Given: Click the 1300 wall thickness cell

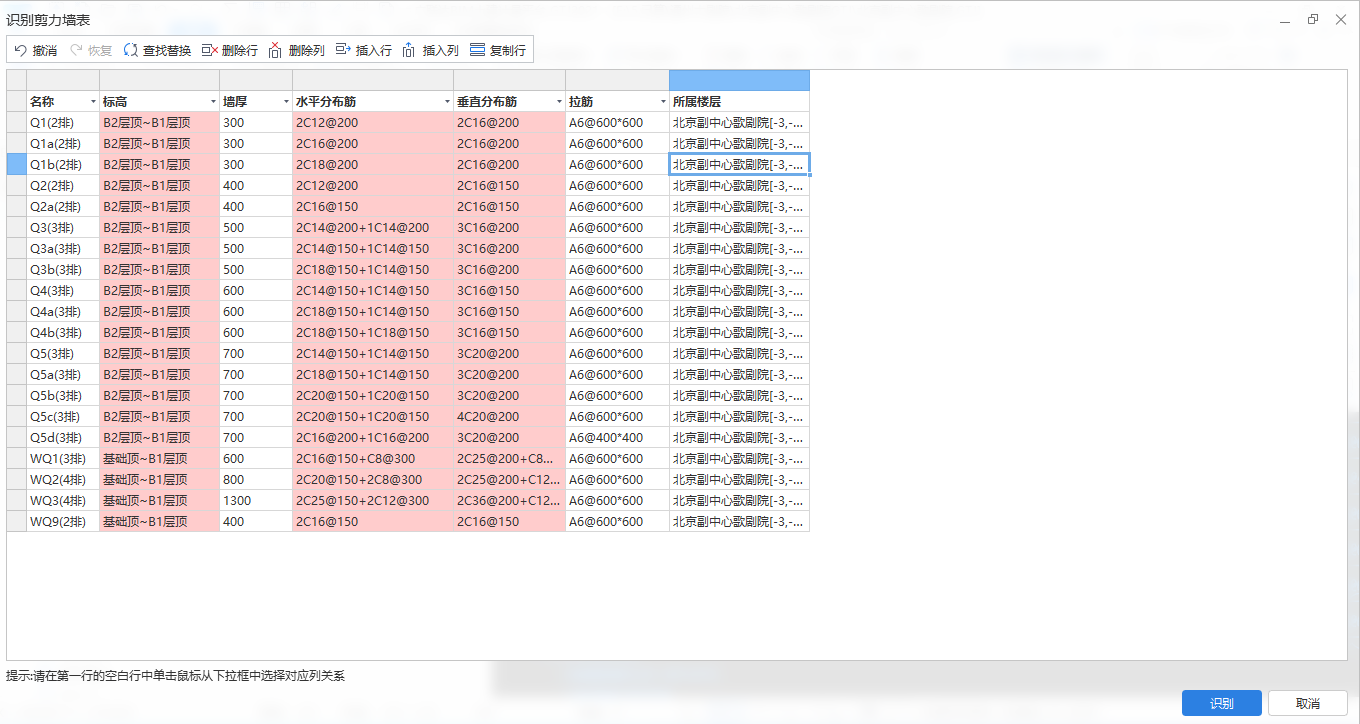Looking at the screenshot, I should click(256, 501).
